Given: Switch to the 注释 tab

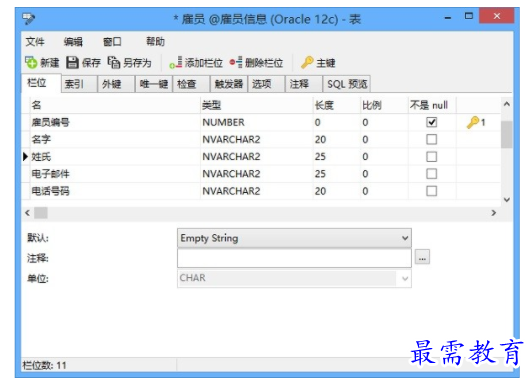Looking at the screenshot, I should pos(304,84).
